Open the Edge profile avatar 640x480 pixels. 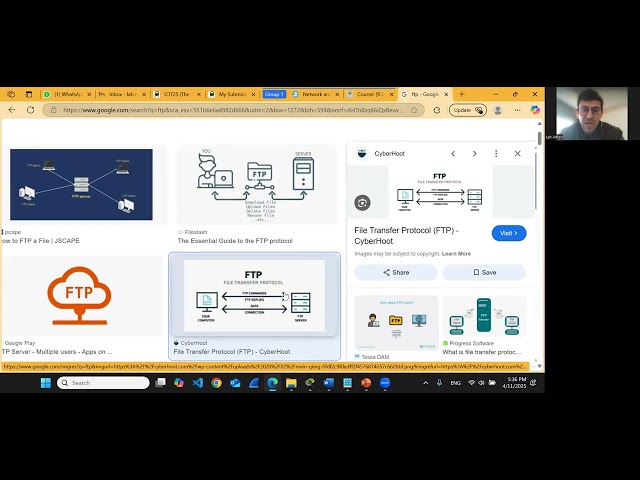click(x=498, y=110)
